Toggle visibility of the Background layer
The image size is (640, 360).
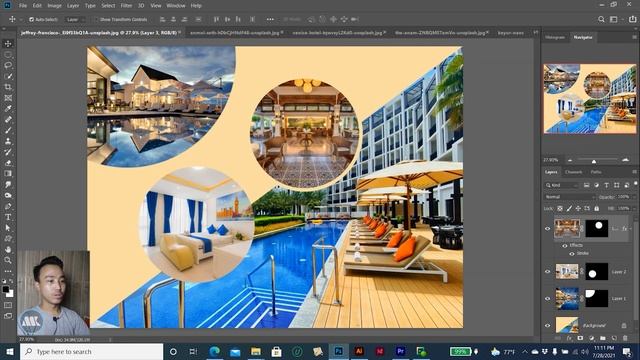[x=548, y=325]
